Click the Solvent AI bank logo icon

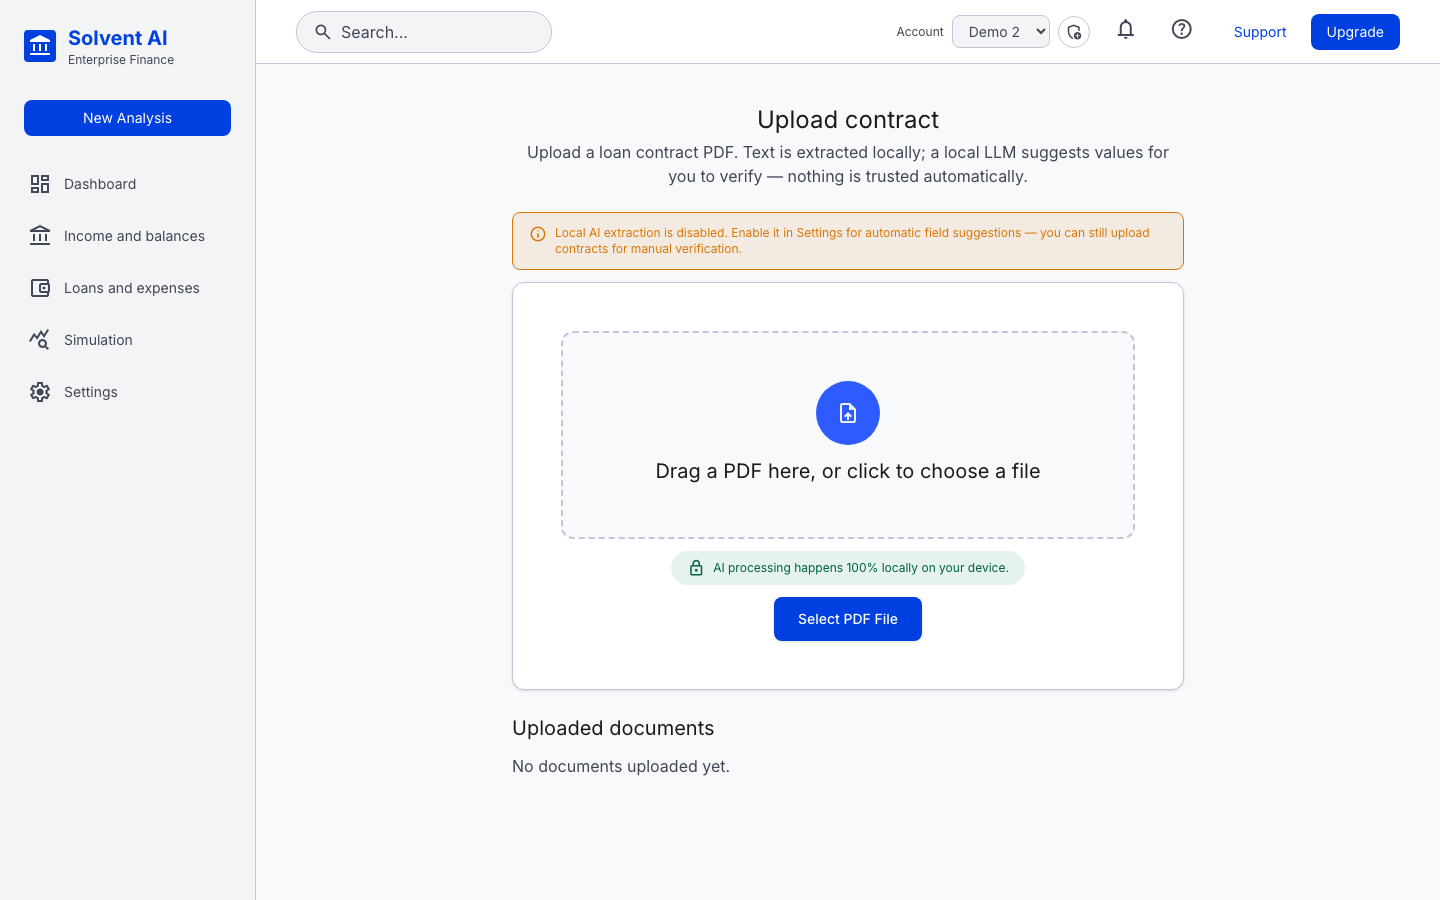click(40, 46)
